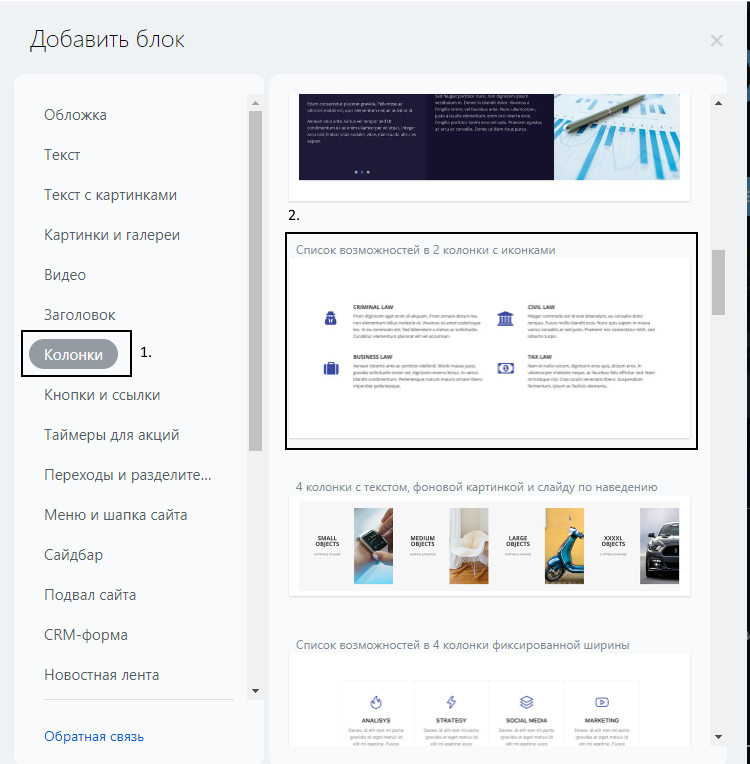Select the Видео category
This screenshot has height=764, width=750.
pos(65,275)
